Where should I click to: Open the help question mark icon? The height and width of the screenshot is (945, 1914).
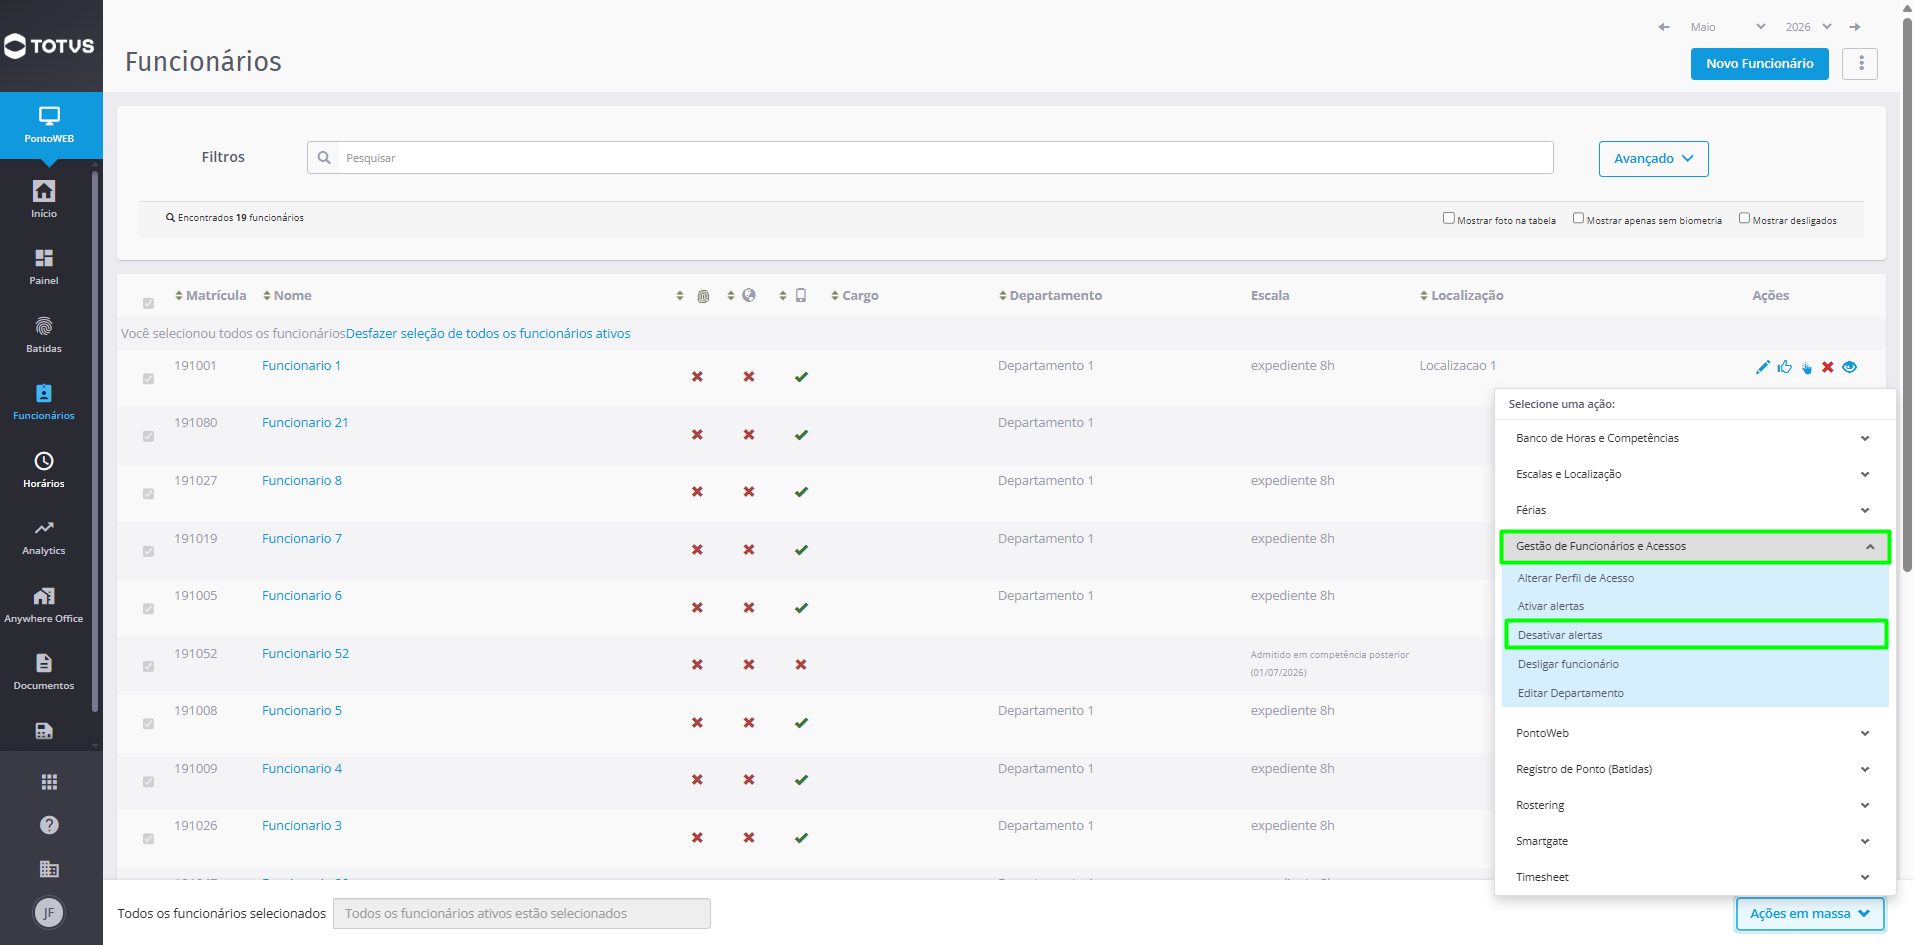49,825
